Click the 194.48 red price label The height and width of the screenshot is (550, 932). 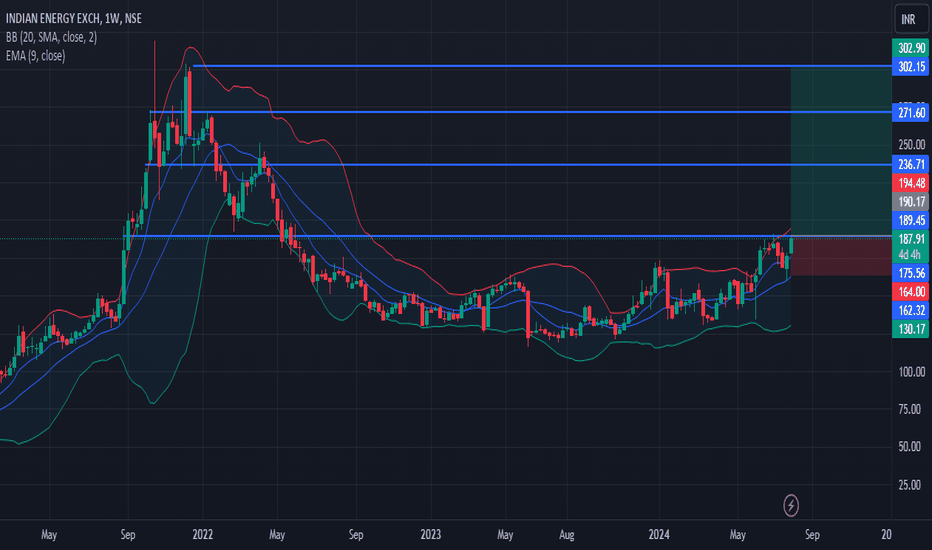(x=911, y=183)
